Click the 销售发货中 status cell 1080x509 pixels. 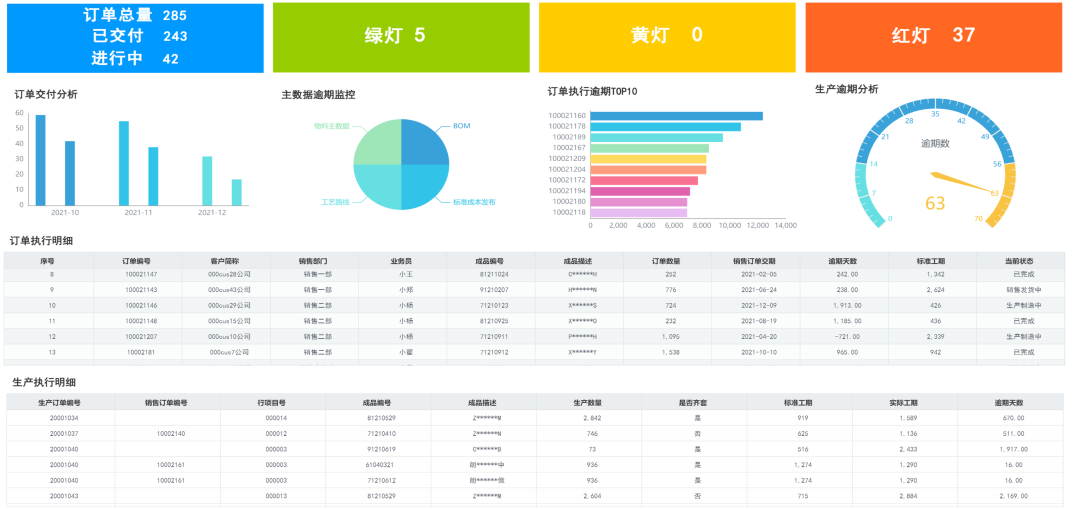point(1024,290)
